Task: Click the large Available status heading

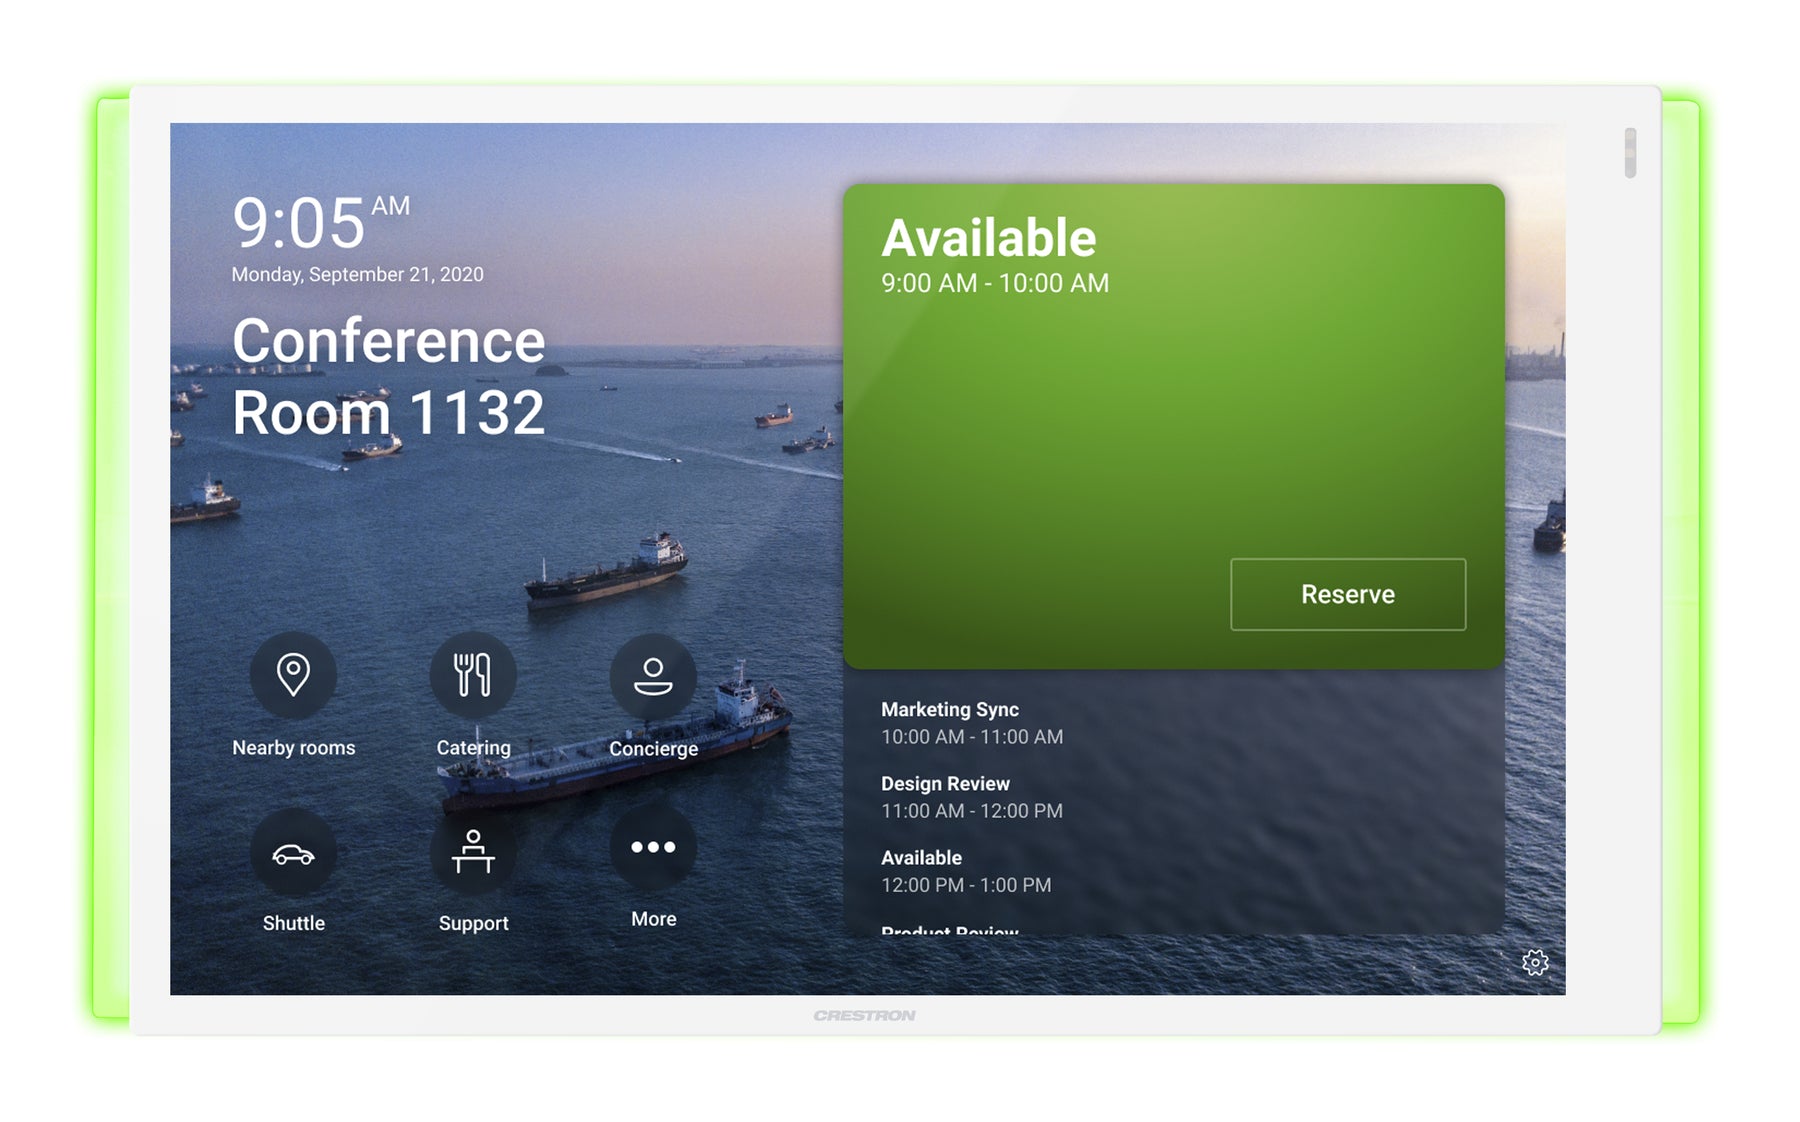Action: coord(988,238)
